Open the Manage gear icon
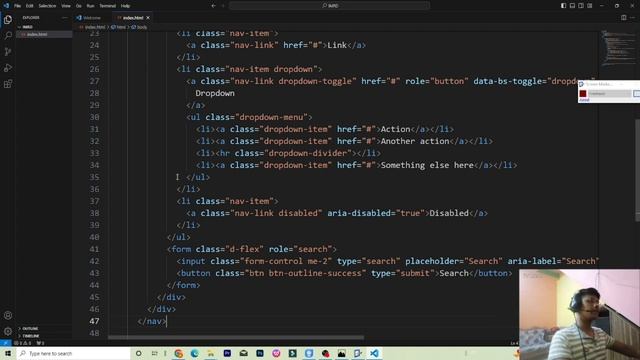The height and width of the screenshot is (360, 640). tap(8, 331)
